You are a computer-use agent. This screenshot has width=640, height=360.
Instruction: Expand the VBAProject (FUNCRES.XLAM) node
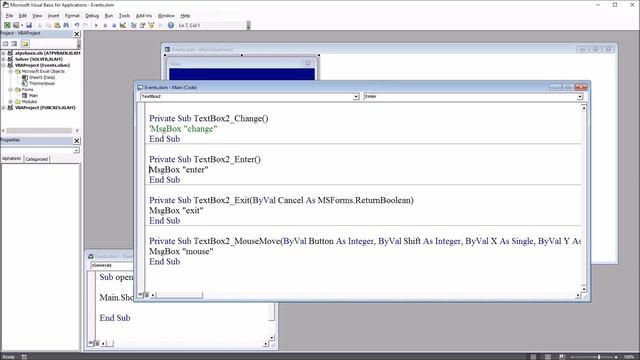pos(4,108)
